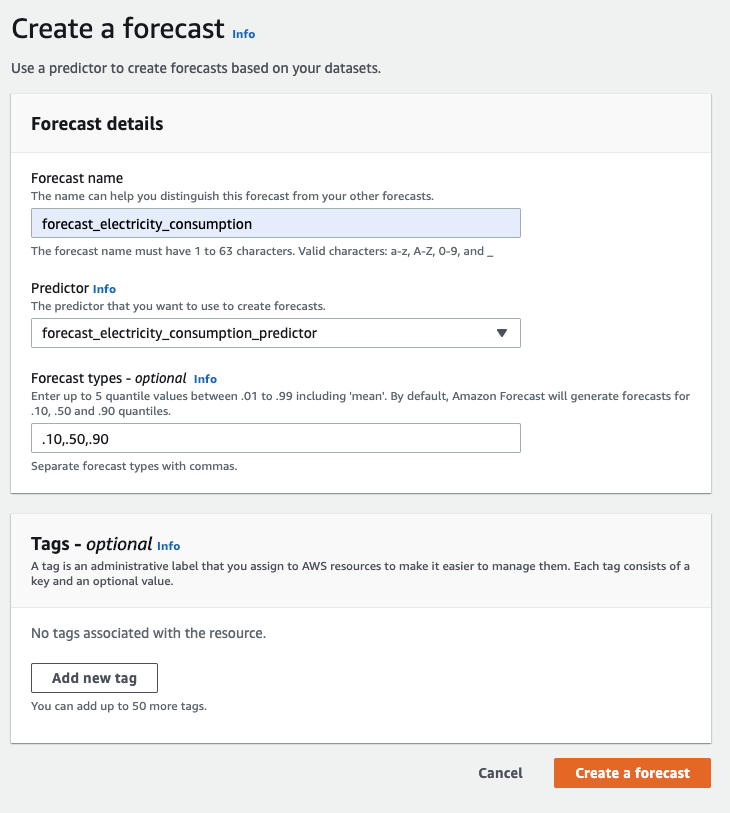Click the Use a predictor description text
This screenshot has width=730, height=813.
(196, 69)
